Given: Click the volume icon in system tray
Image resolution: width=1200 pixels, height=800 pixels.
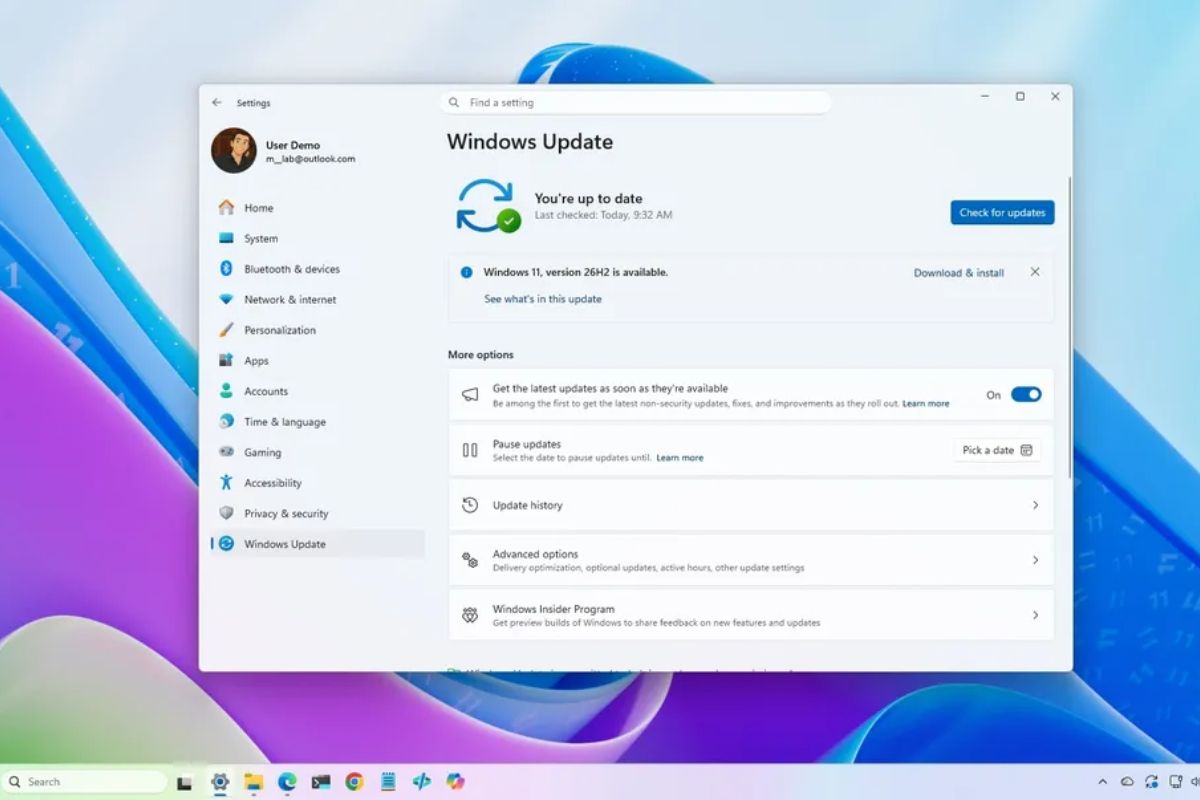Looking at the screenshot, I should pos(1193,781).
